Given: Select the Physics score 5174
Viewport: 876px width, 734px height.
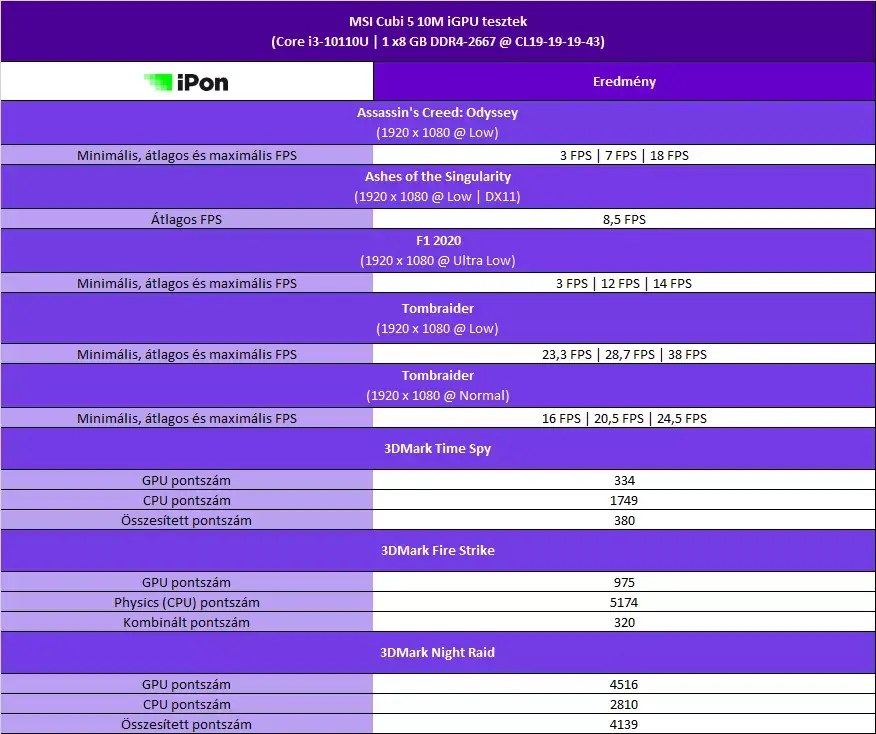Looking at the screenshot, I should tap(624, 603).
